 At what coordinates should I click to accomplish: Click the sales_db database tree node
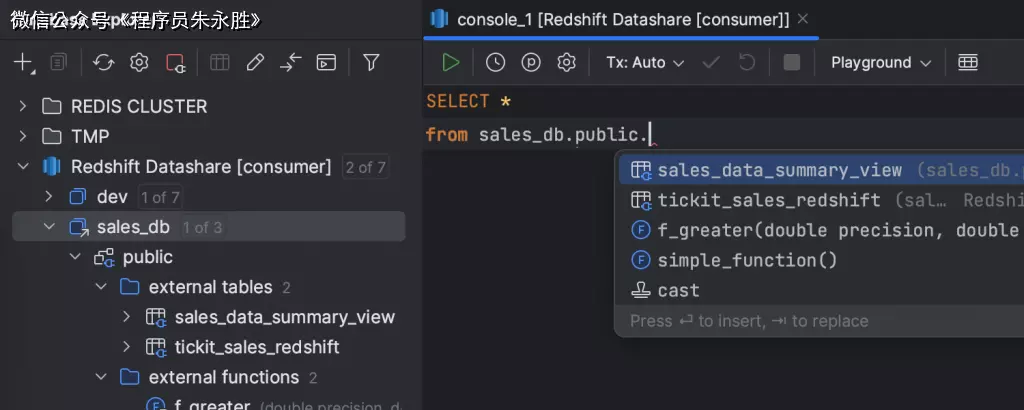click(x=132, y=227)
